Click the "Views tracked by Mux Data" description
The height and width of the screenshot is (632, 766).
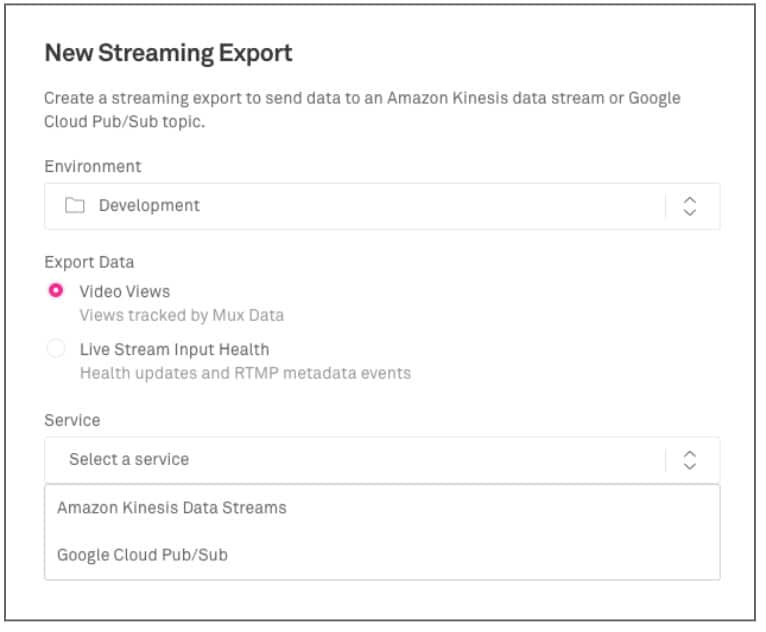tap(181, 315)
